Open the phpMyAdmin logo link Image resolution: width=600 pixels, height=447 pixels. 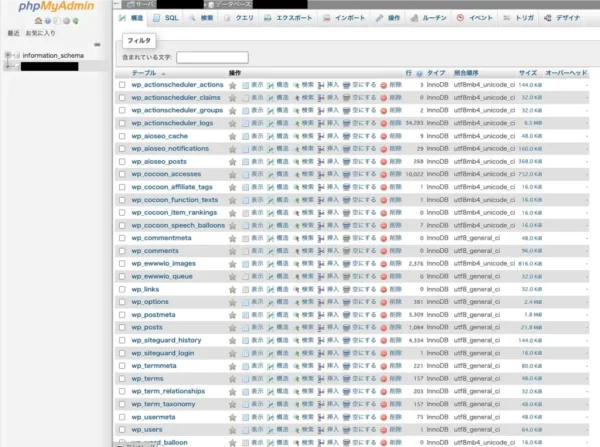pyautogui.click(x=56, y=6)
